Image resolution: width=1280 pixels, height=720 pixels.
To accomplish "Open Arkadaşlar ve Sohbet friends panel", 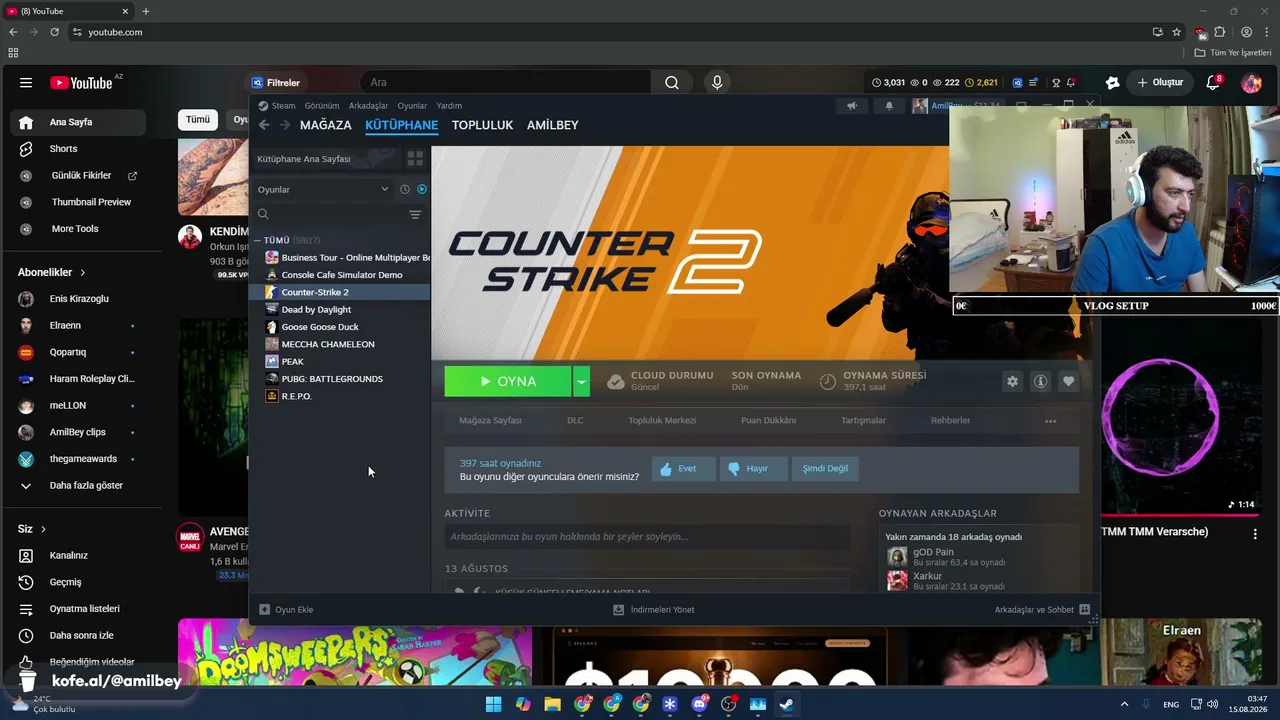I will pyautogui.click(x=1042, y=610).
